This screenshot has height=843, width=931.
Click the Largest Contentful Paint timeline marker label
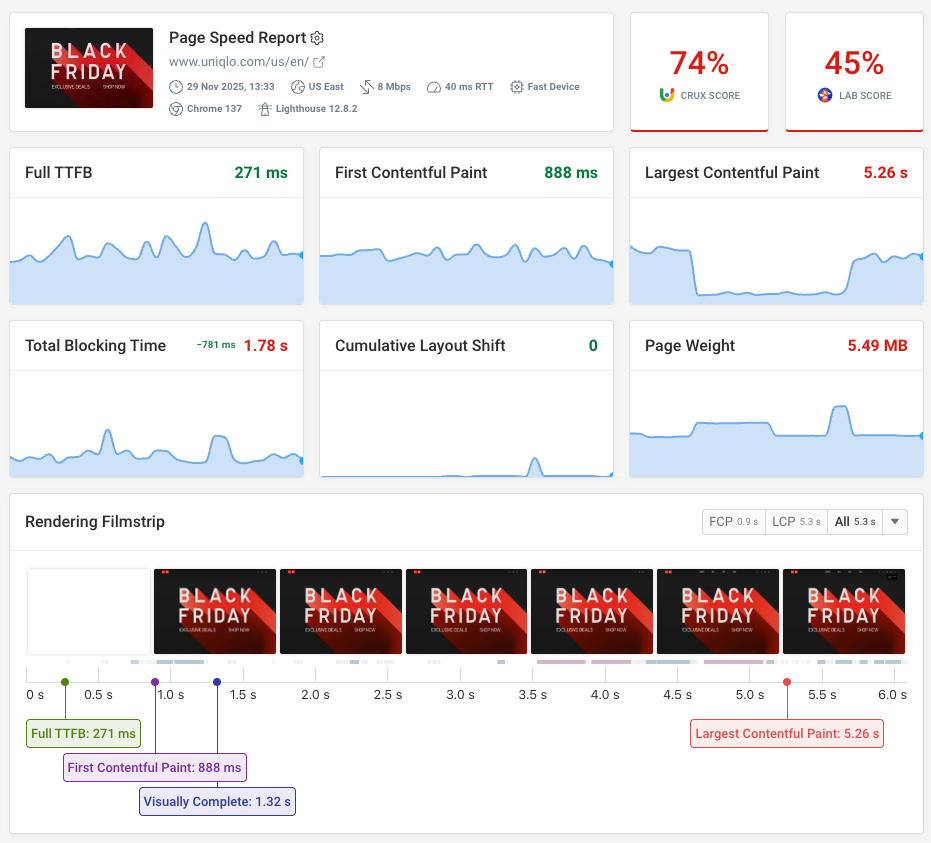pyautogui.click(x=787, y=734)
